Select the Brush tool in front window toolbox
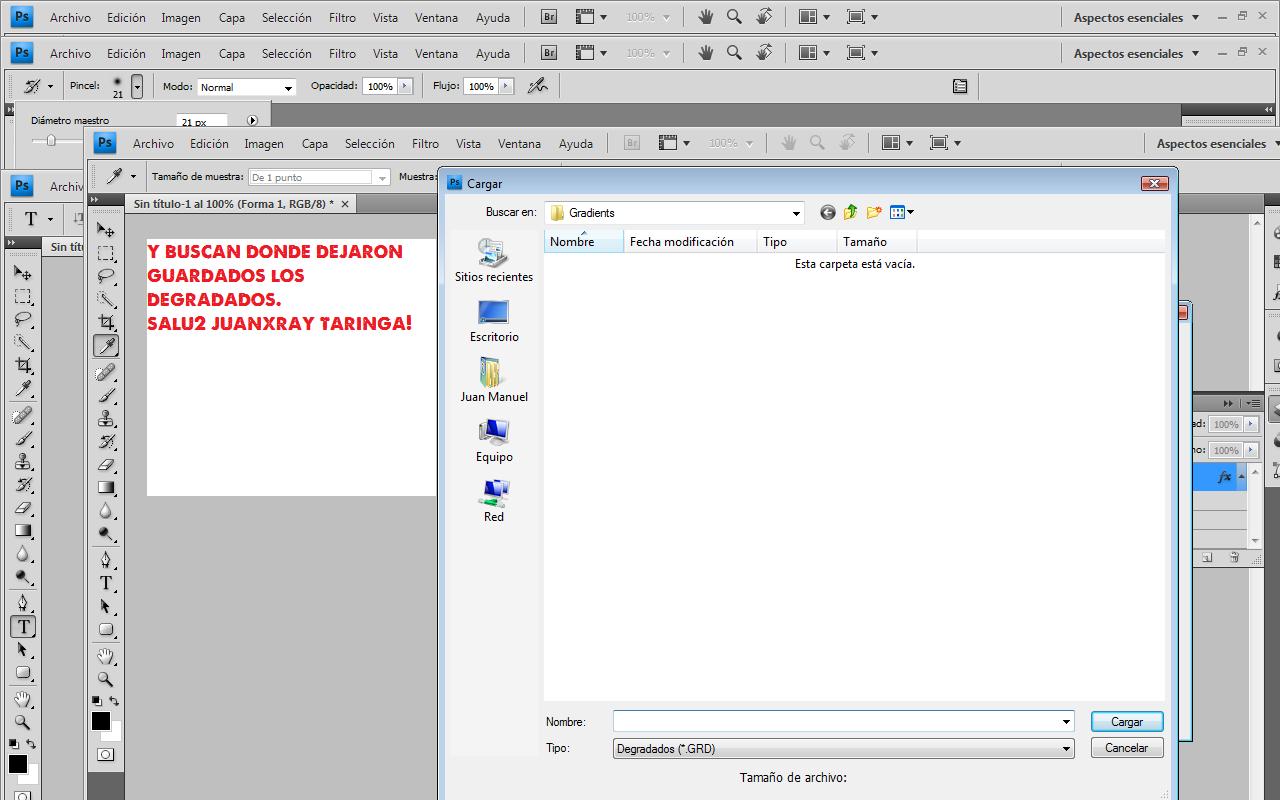1280x800 pixels. [106, 395]
